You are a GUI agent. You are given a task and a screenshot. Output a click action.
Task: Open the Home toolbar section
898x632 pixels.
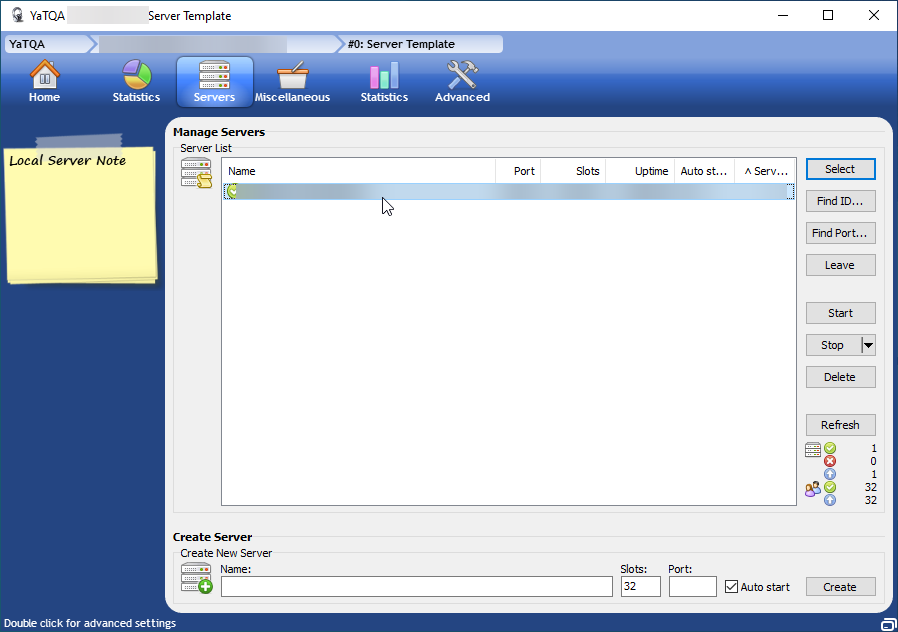point(44,82)
